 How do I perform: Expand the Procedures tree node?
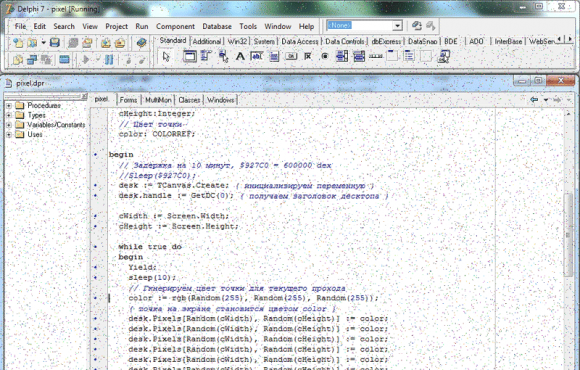[9, 105]
